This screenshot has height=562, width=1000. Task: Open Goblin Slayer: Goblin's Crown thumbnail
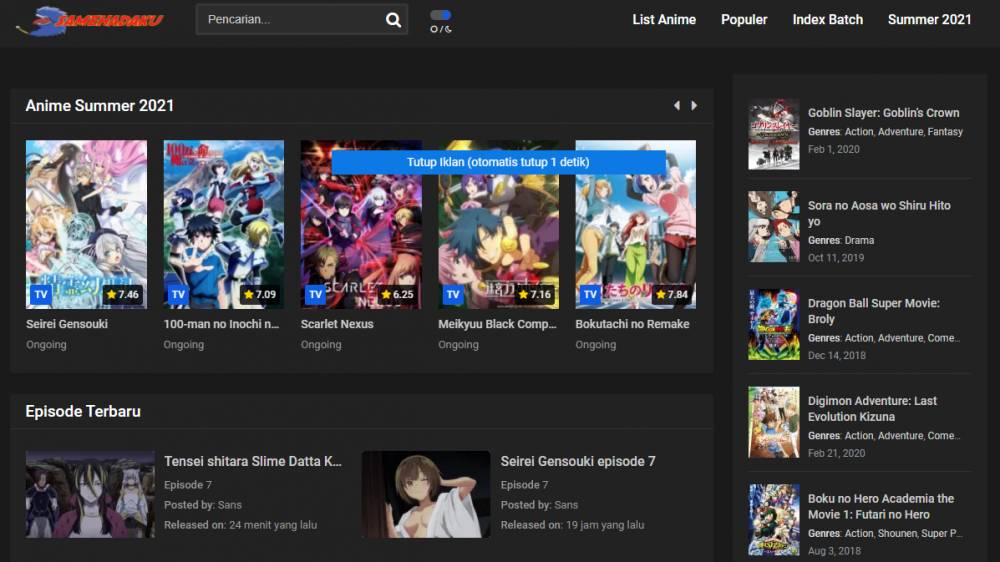(x=774, y=134)
